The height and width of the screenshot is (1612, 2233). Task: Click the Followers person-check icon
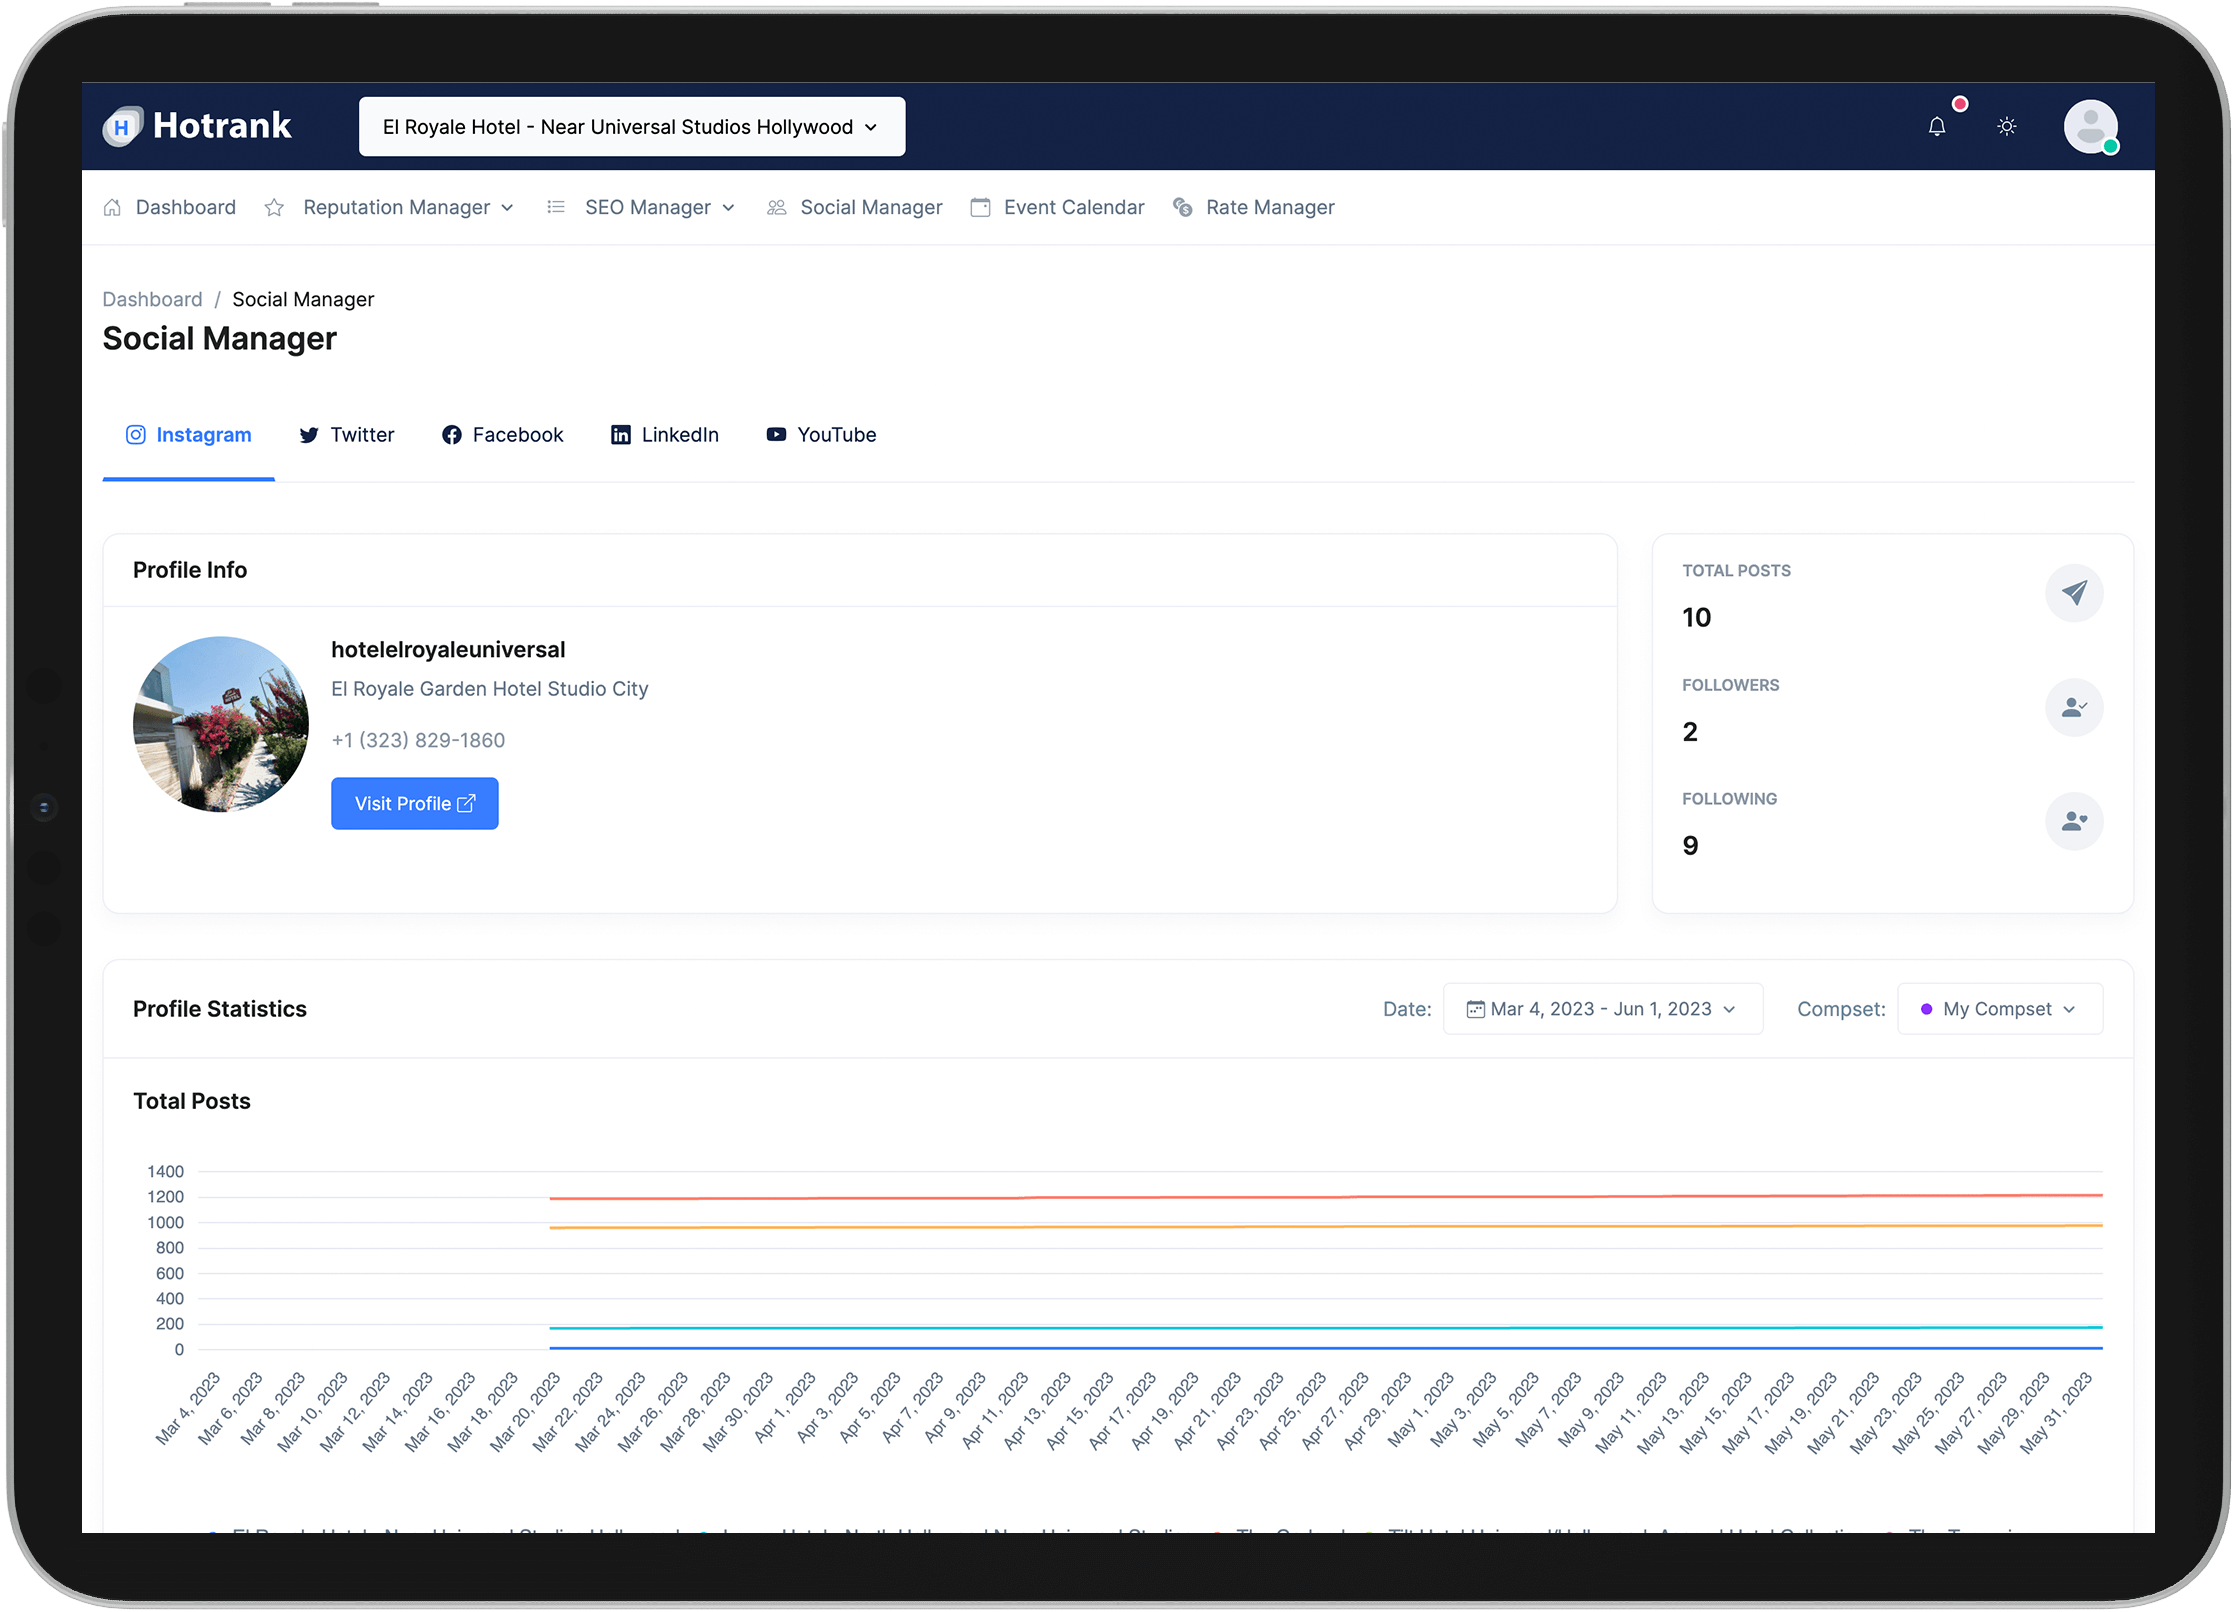2074,708
